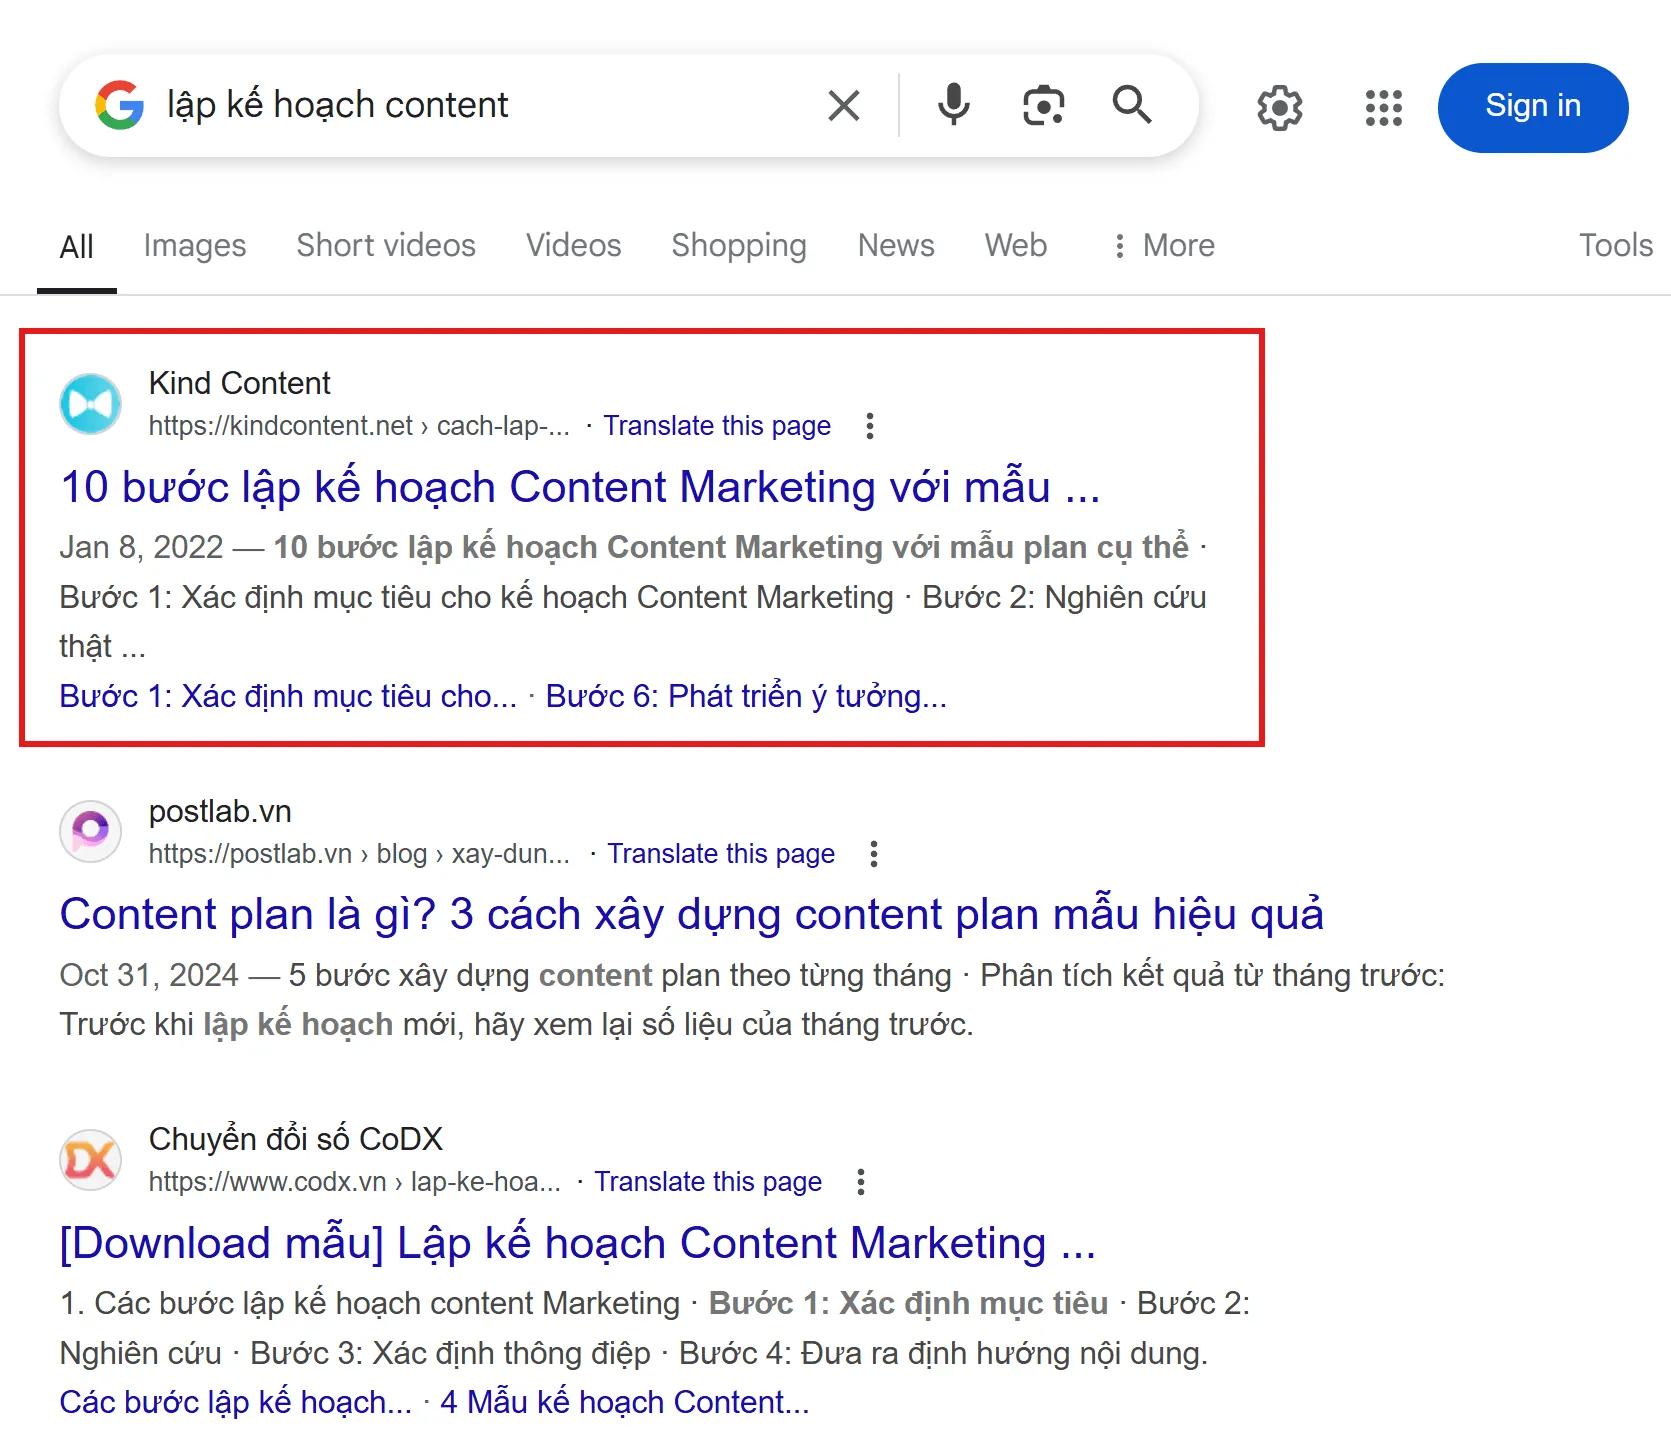Translate the Kind Content result page

[717, 426]
